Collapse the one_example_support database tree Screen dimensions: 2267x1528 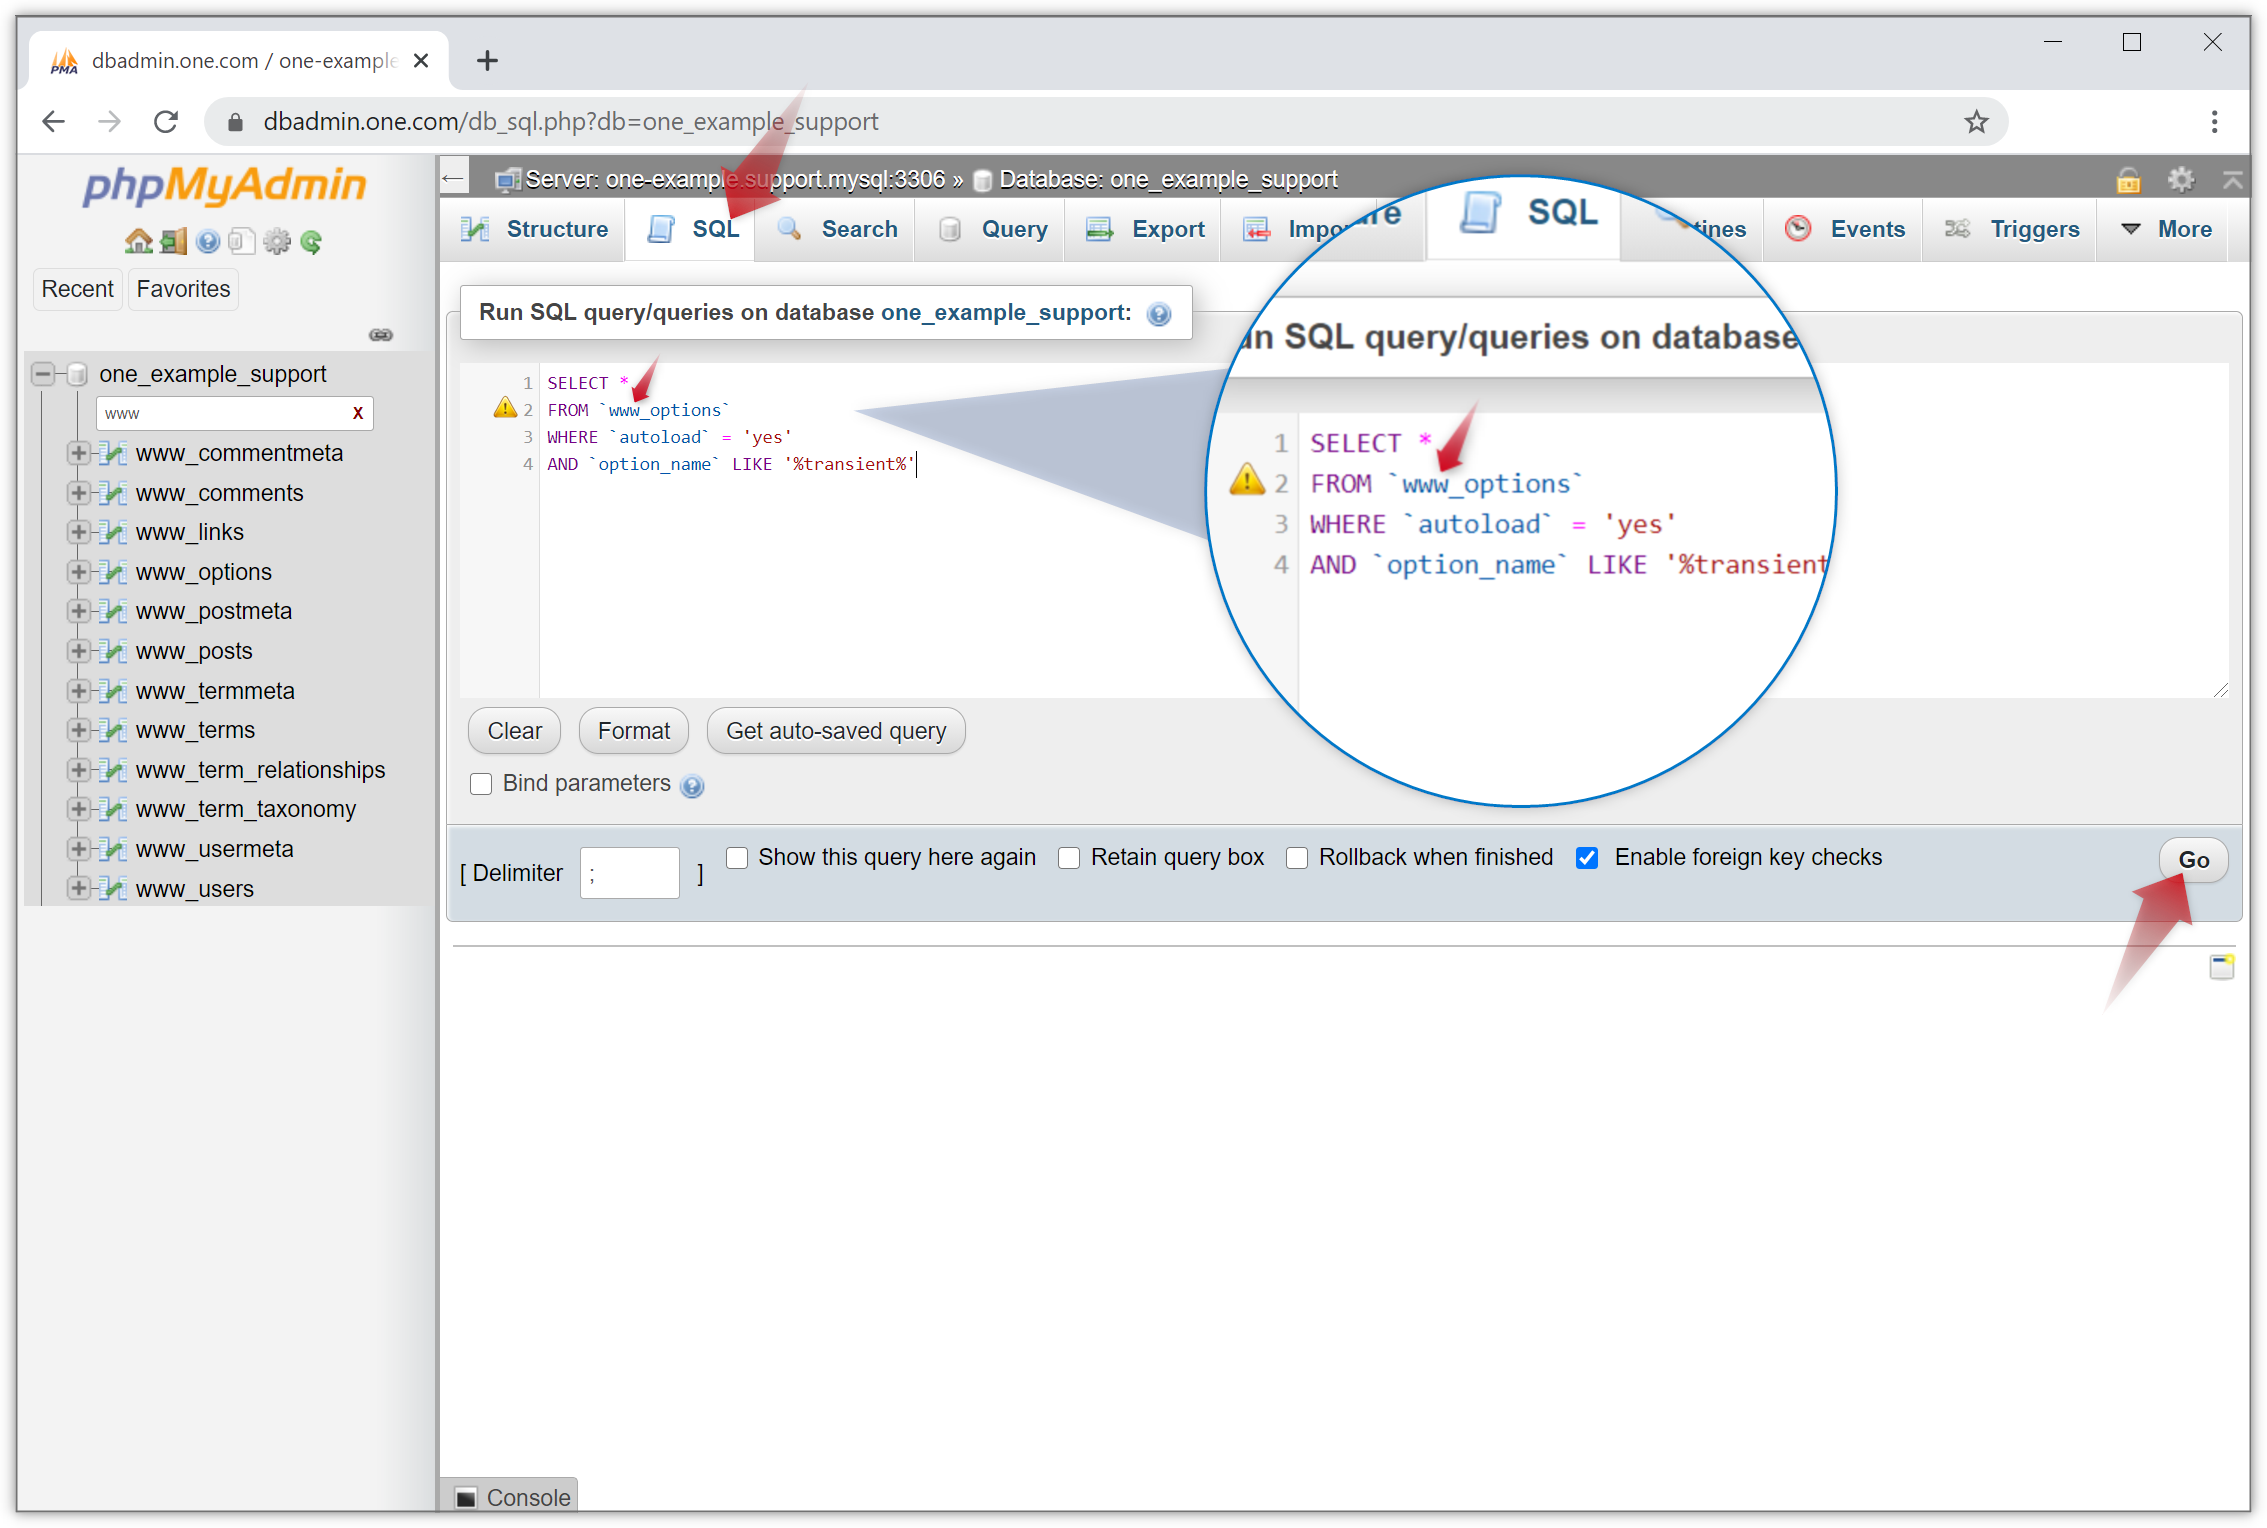pyautogui.click(x=43, y=374)
